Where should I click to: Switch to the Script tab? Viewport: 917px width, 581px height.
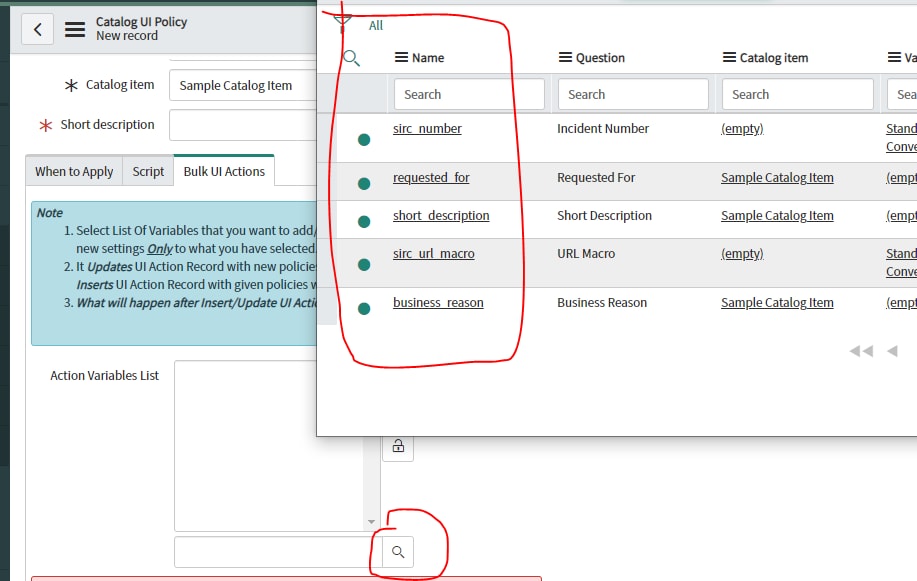(147, 171)
